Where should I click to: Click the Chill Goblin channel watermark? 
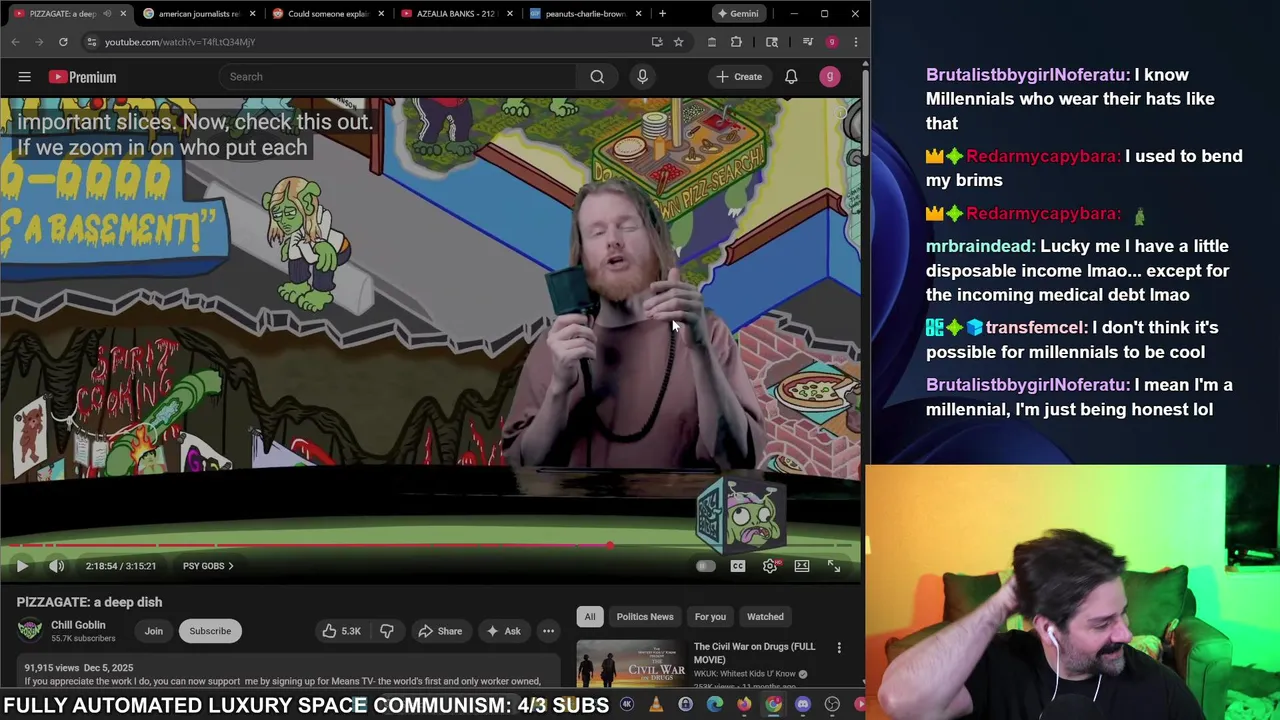[x=740, y=515]
